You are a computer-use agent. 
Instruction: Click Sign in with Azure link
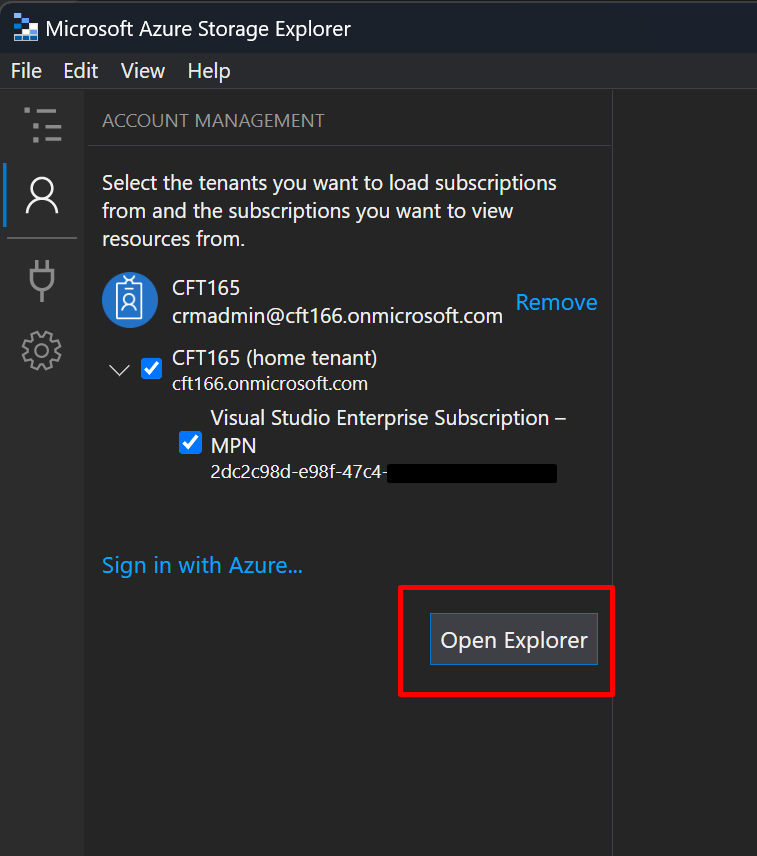pyautogui.click(x=202, y=566)
